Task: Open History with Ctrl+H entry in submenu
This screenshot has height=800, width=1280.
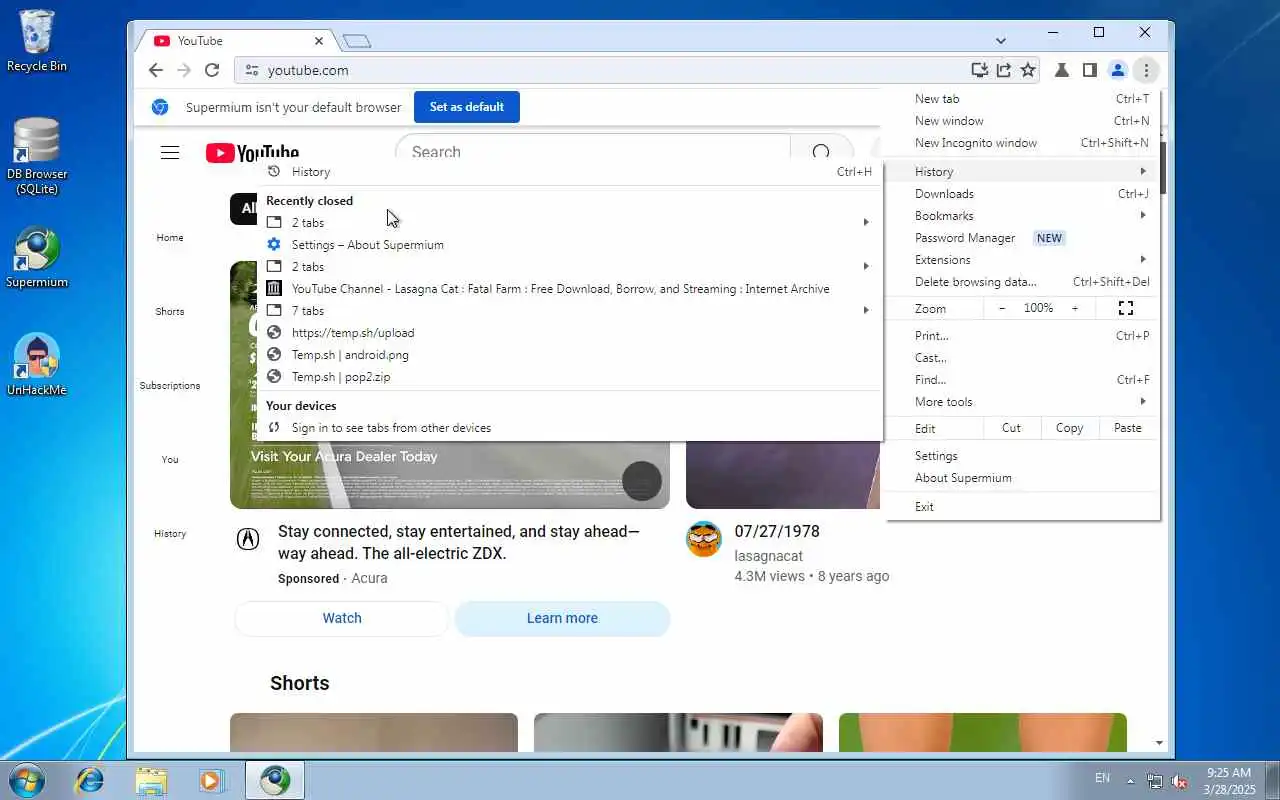Action: 570,172
